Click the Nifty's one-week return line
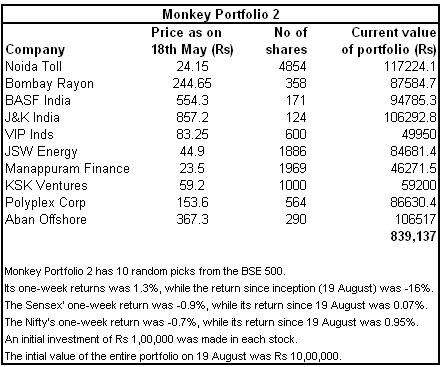Screen dimensions: 445x367 [x=211, y=322]
